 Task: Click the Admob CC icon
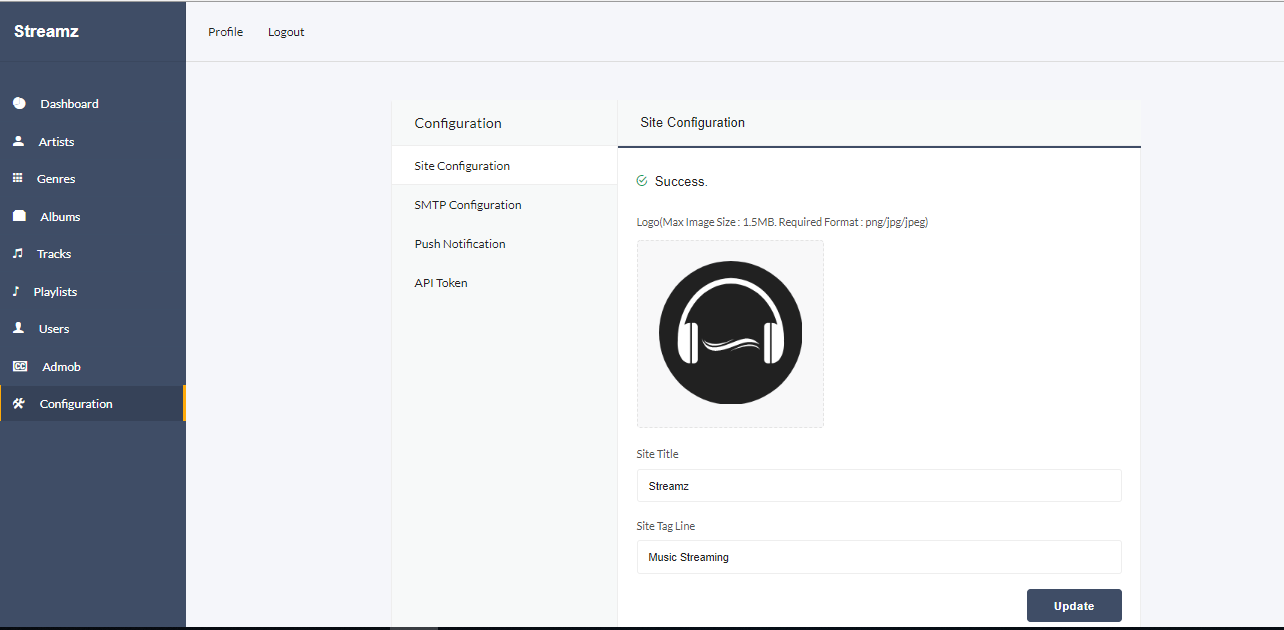click(x=19, y=367)
